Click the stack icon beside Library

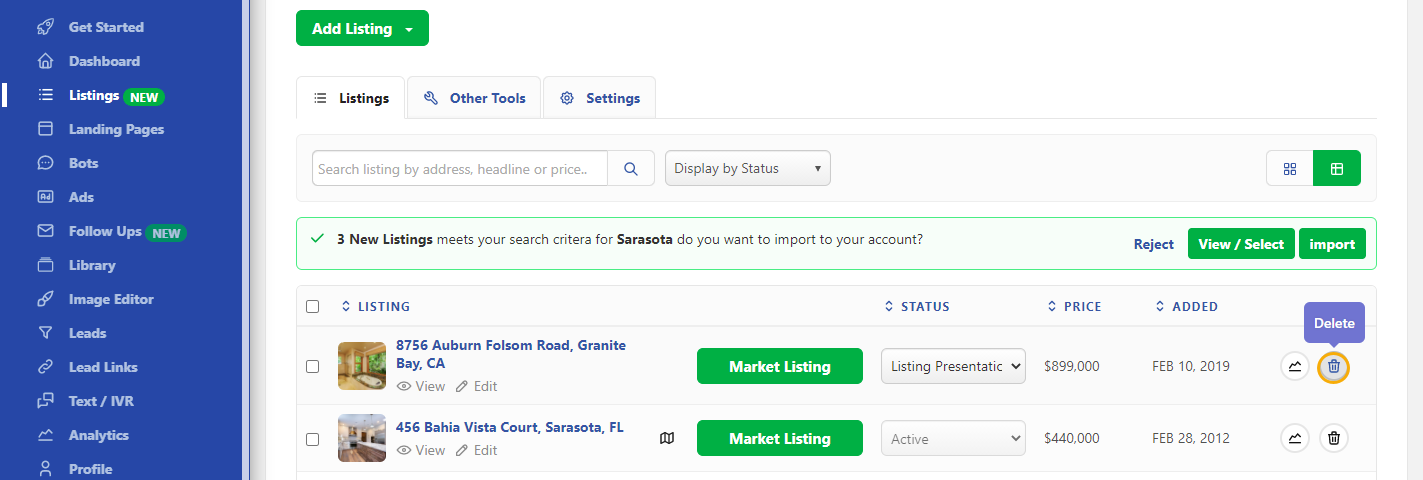[45, 265]
